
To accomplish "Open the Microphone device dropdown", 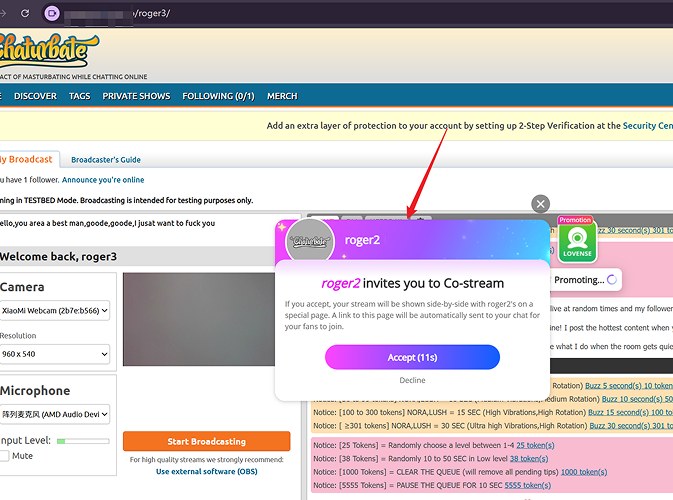I will pyautogui.click(x=54, y=415).
